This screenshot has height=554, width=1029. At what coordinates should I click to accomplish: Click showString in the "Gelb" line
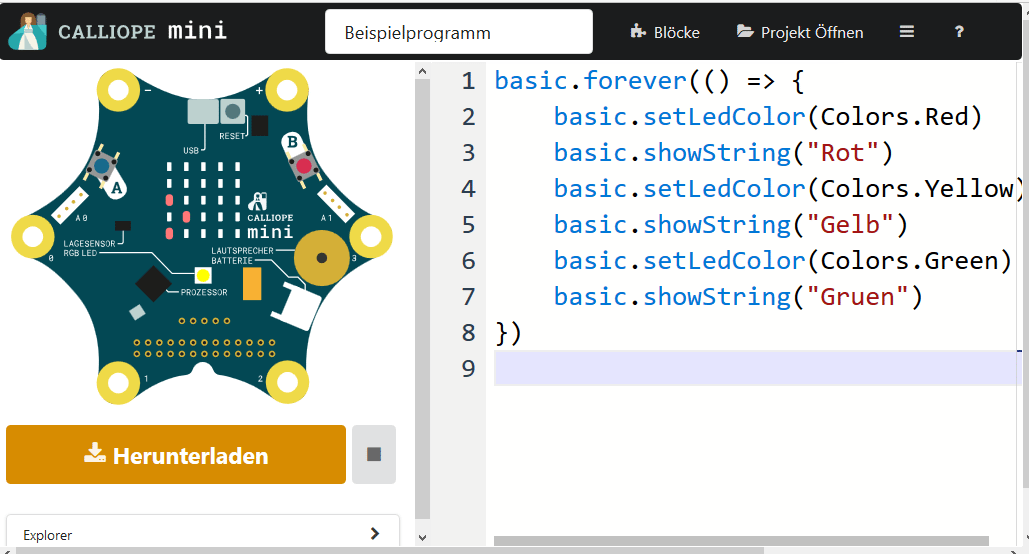[x=717, y=224]
